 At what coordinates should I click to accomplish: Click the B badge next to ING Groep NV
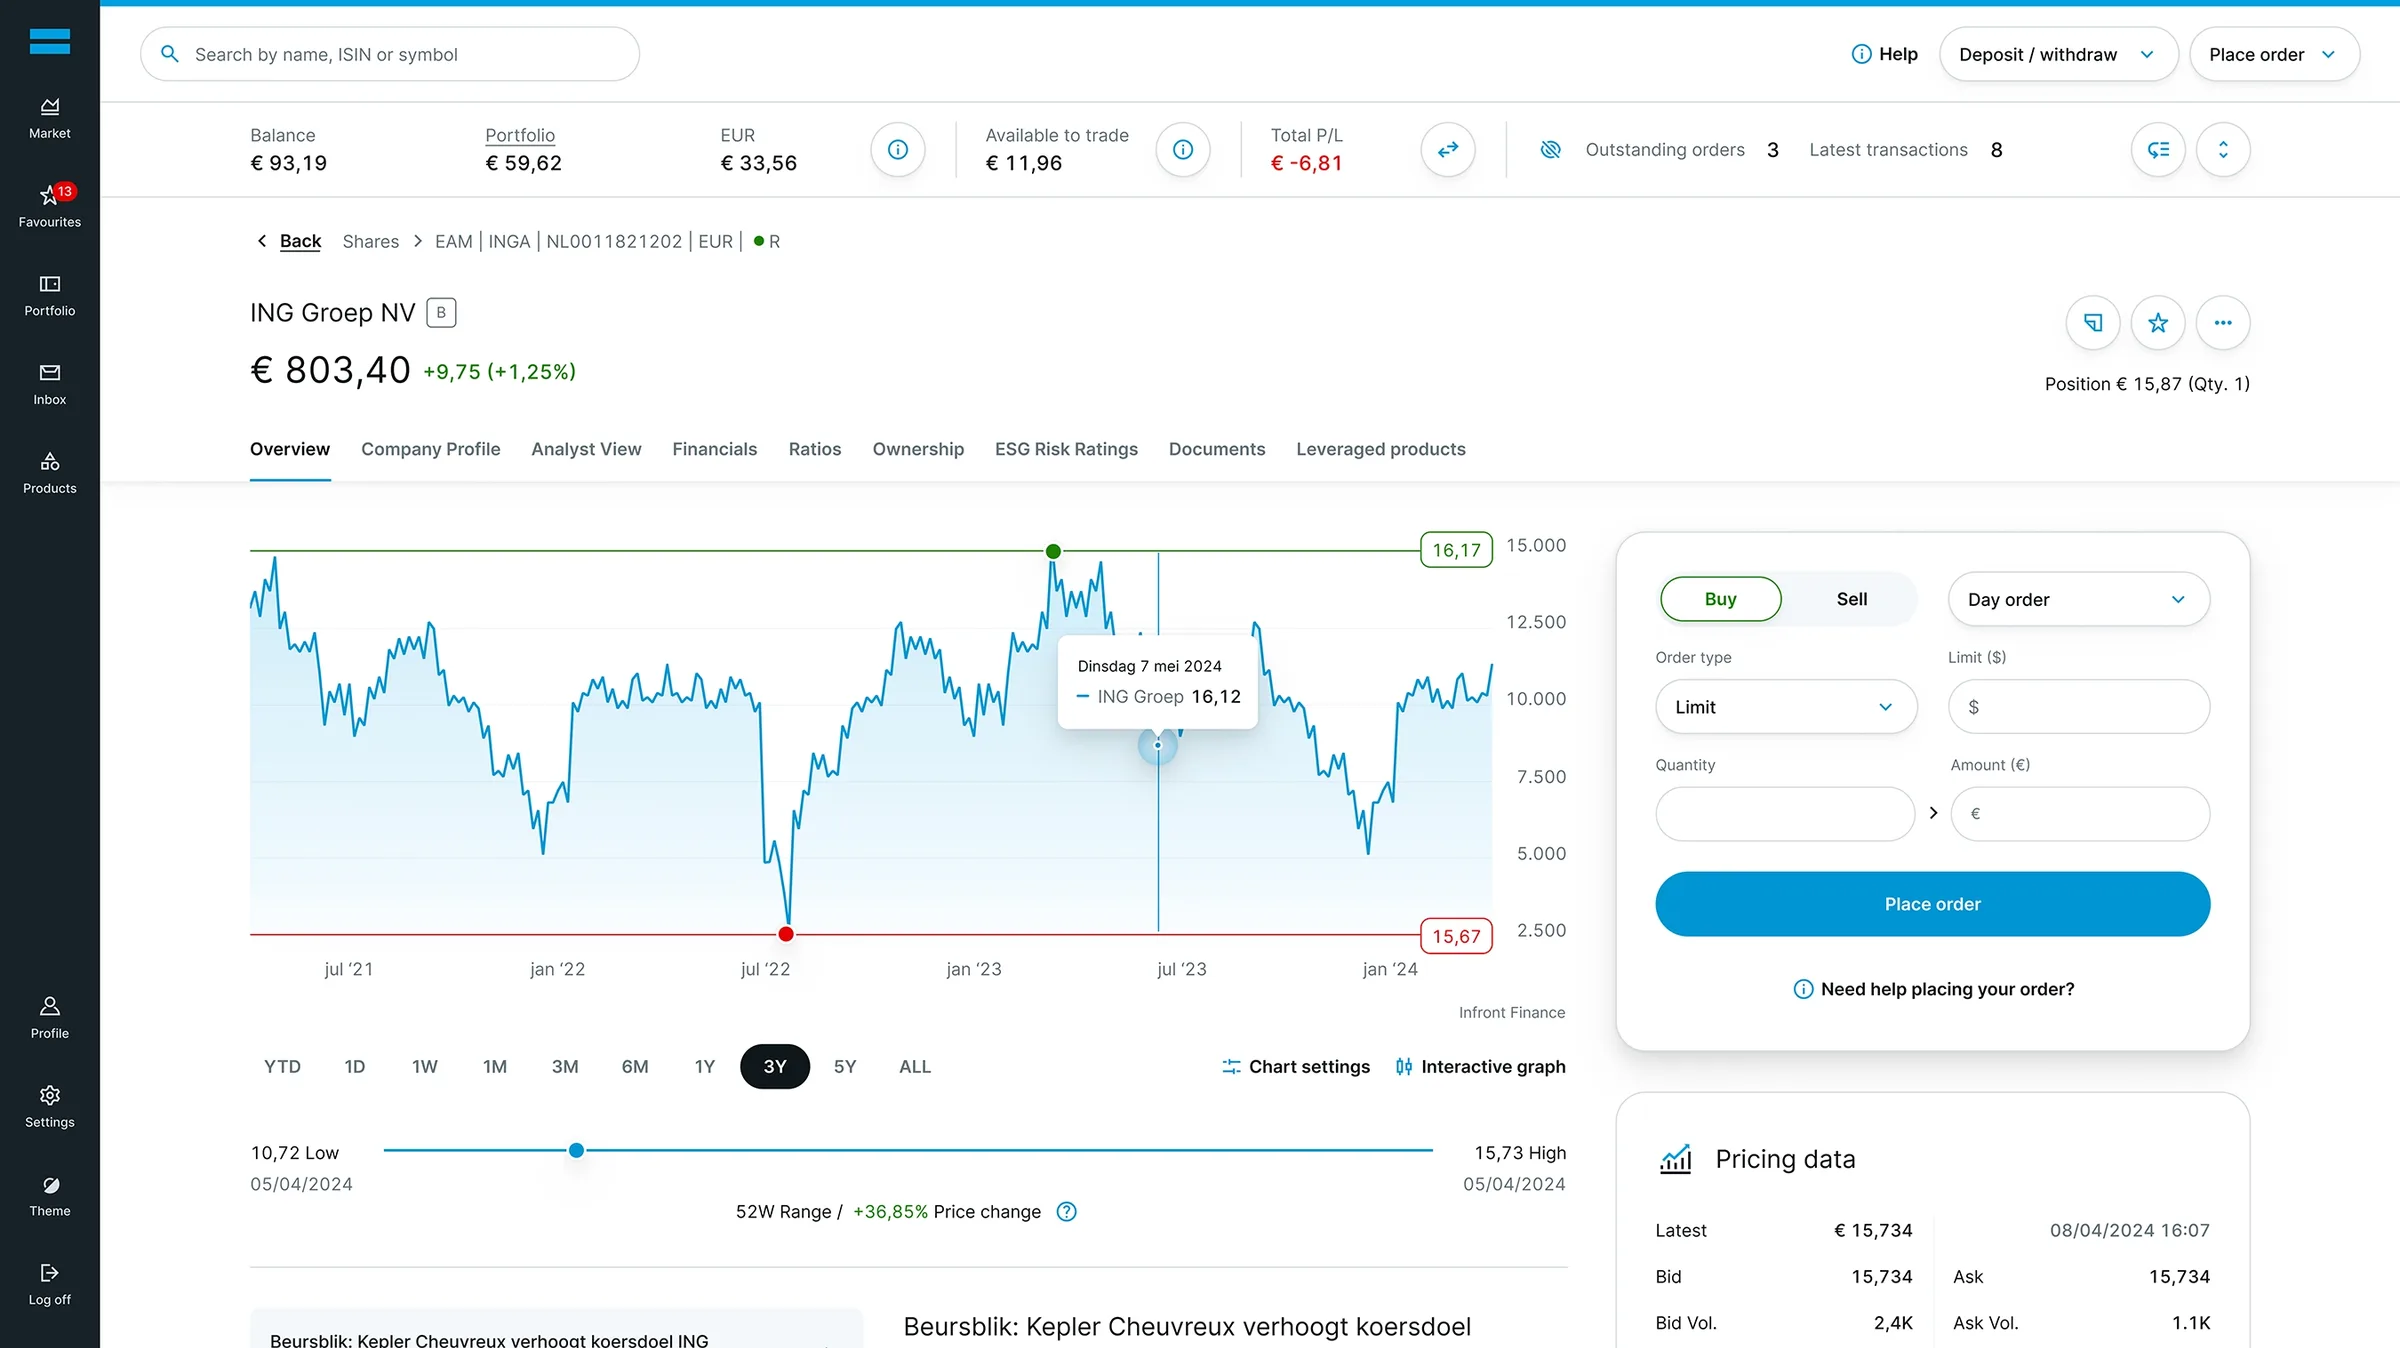click(441, 313)
